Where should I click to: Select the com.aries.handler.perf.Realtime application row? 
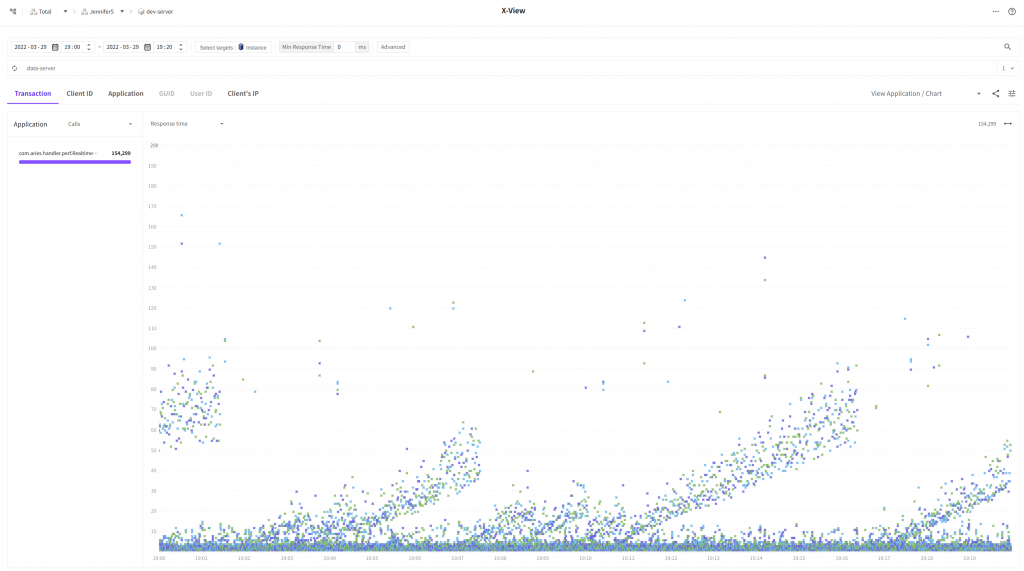[74, 156]
